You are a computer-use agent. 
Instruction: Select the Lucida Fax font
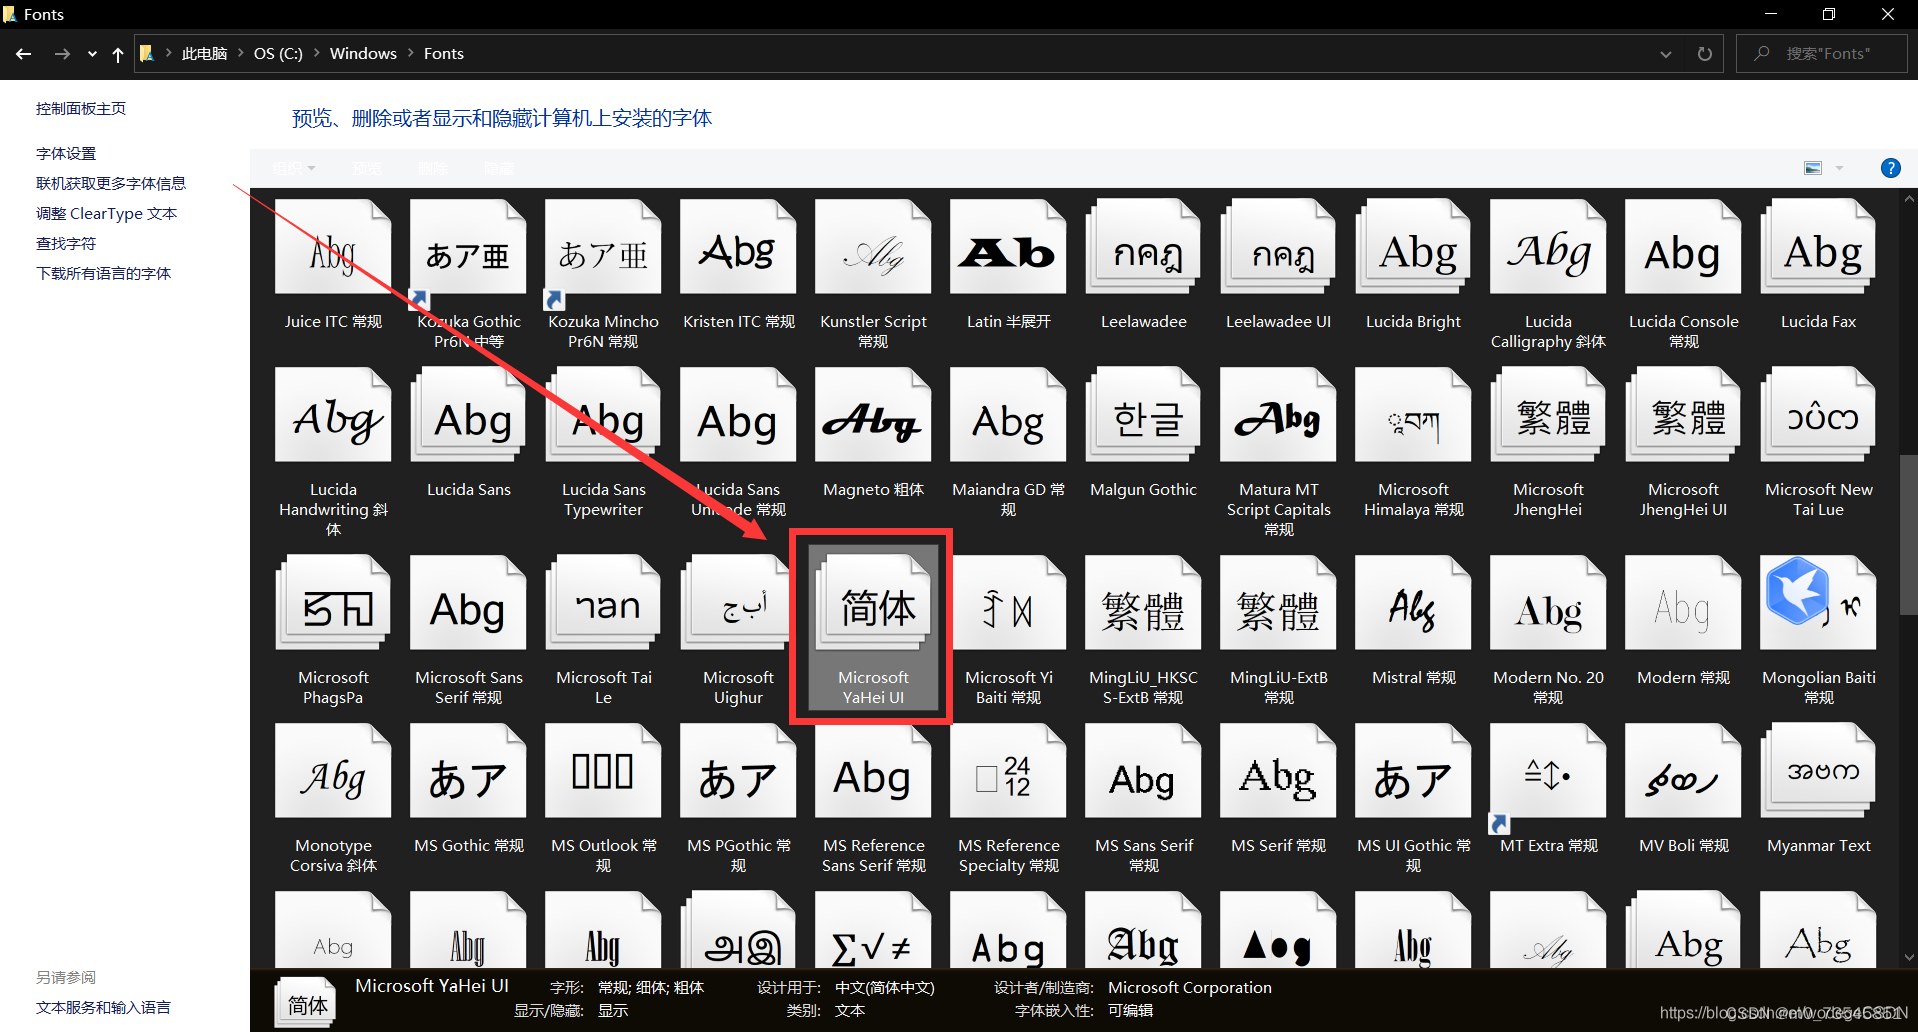[1818, 265]
